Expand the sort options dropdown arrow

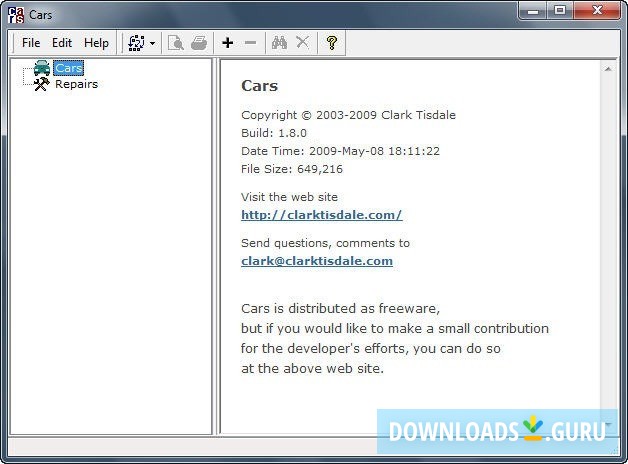[x=153, y=43]
